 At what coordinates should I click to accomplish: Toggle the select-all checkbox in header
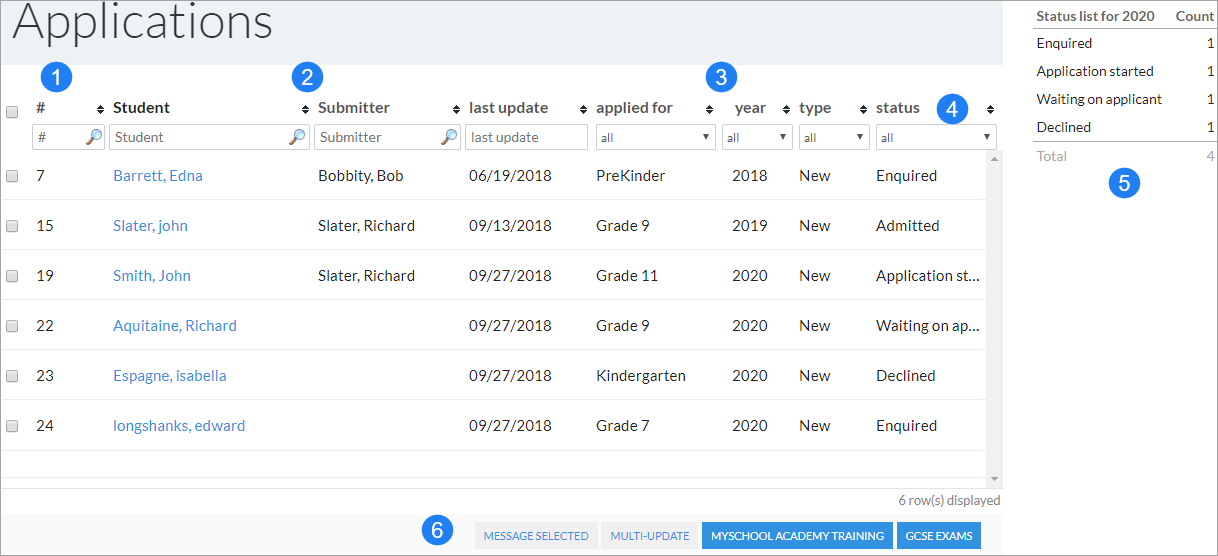[x=12, y=112]
